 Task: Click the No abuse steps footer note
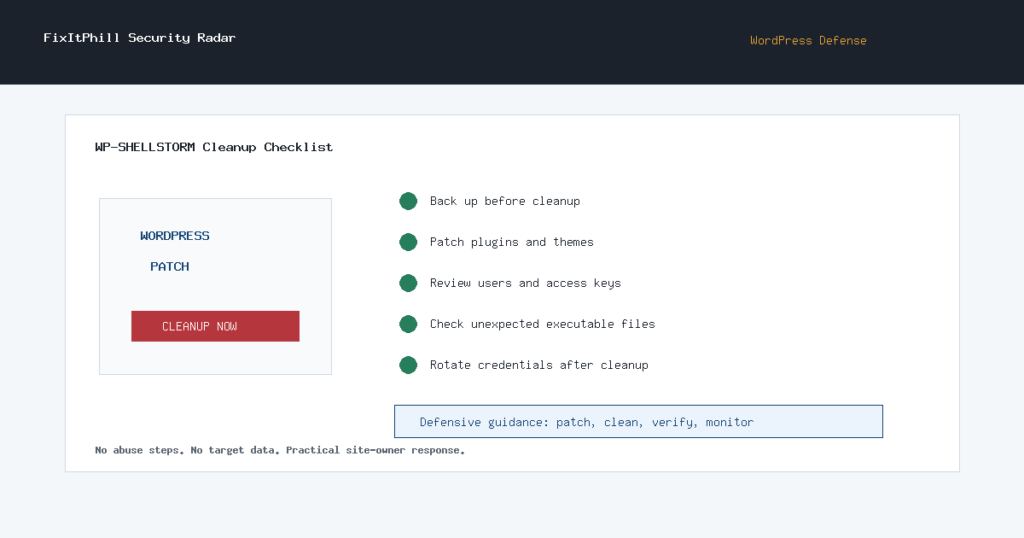pyautogui.click(x=280, y=450)
